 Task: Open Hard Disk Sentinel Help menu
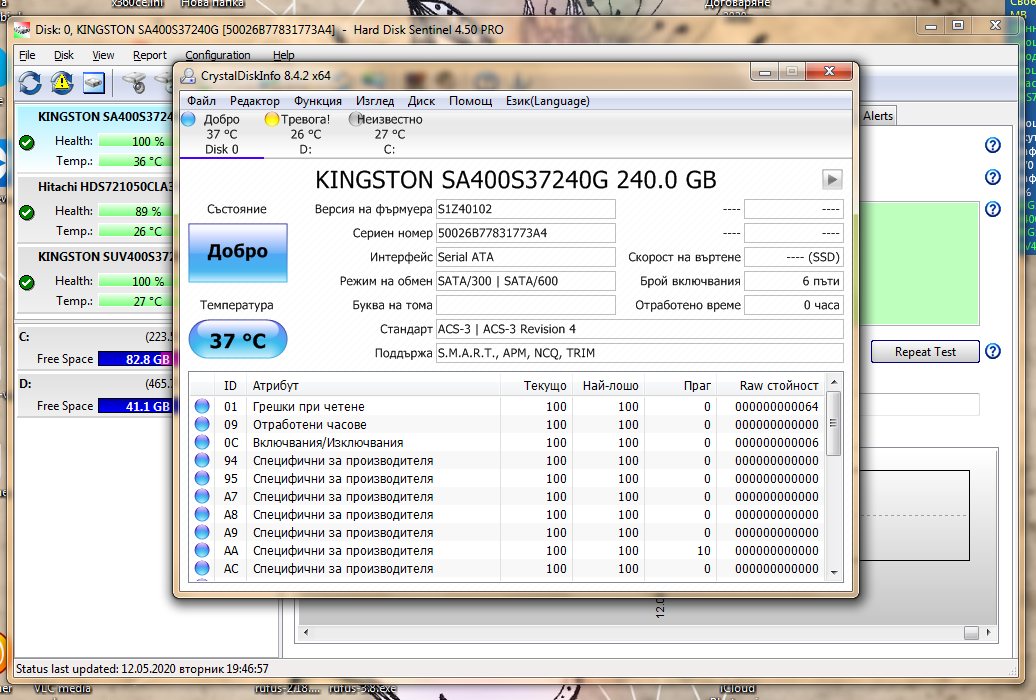tap(283, 55)
